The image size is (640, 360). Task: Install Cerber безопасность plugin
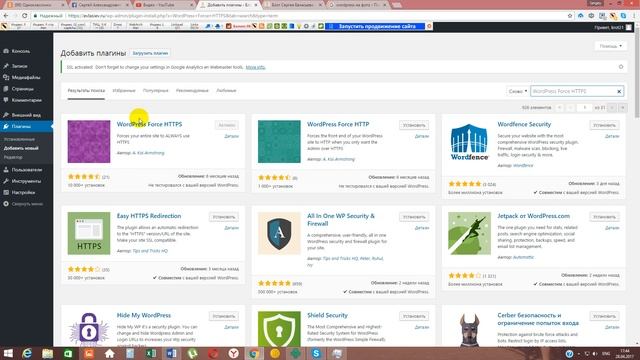tap(604, 316)
